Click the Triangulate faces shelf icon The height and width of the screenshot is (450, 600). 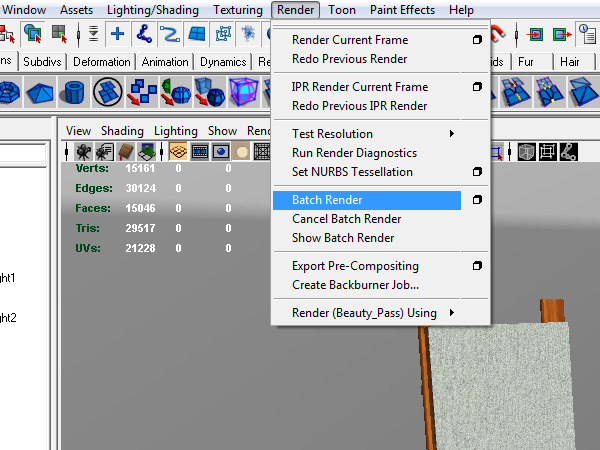click(x=583, y=92)
